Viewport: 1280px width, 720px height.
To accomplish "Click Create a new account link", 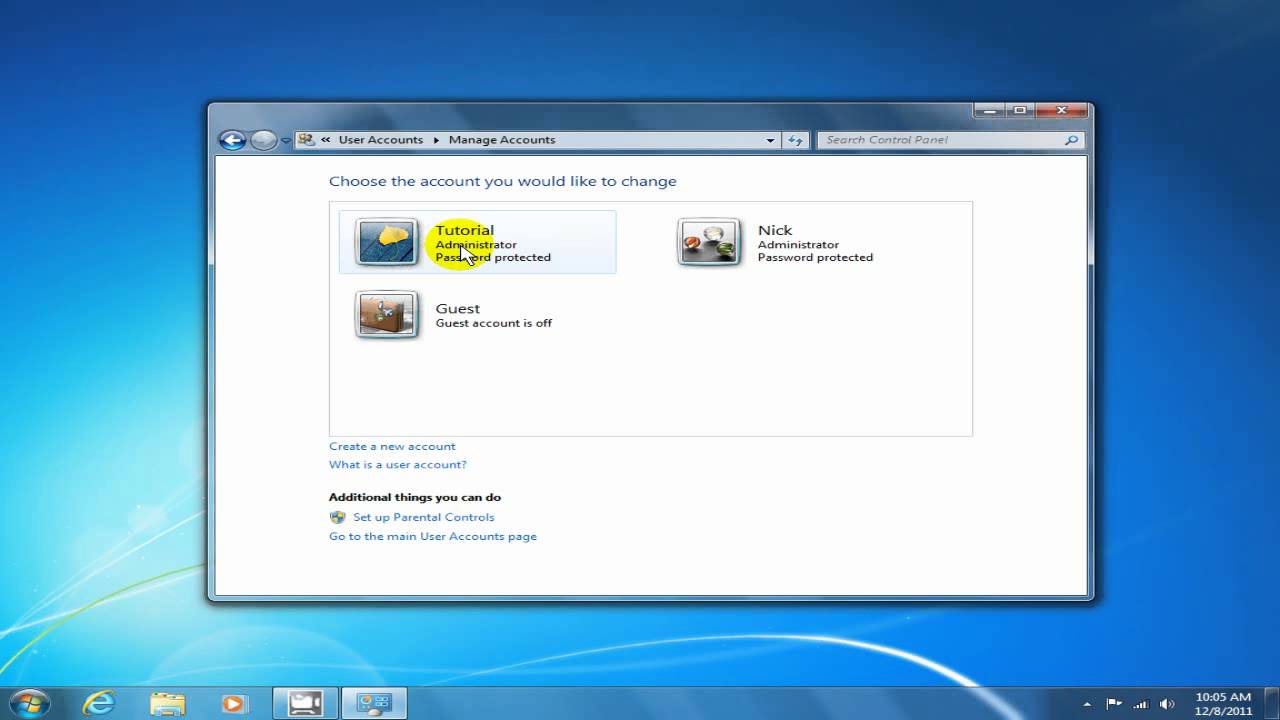I will [392, 446].
